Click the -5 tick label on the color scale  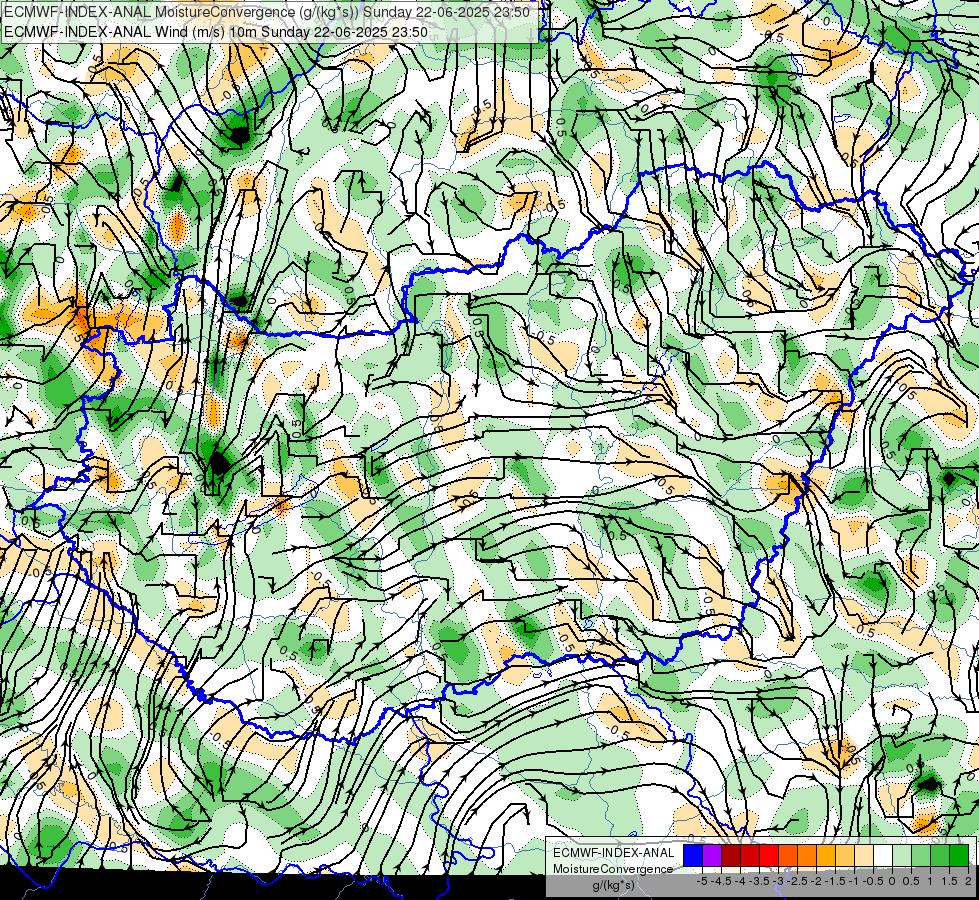pyautogui.click(x=702, y=881)
